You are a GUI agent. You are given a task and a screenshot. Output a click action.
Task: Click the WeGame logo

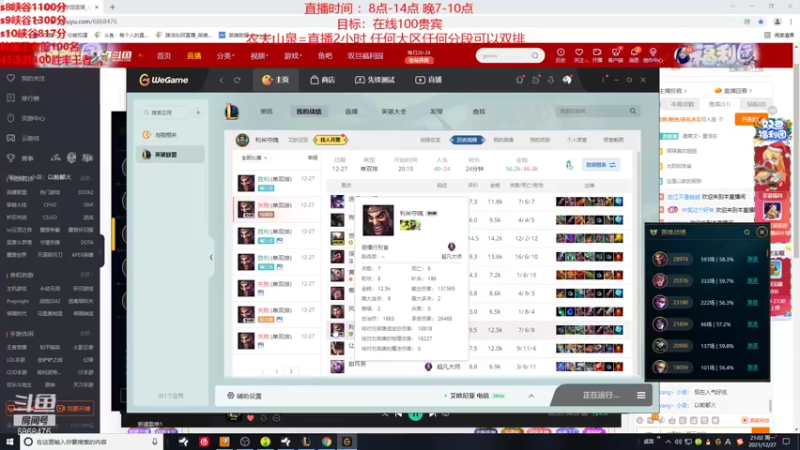[163, 80]
